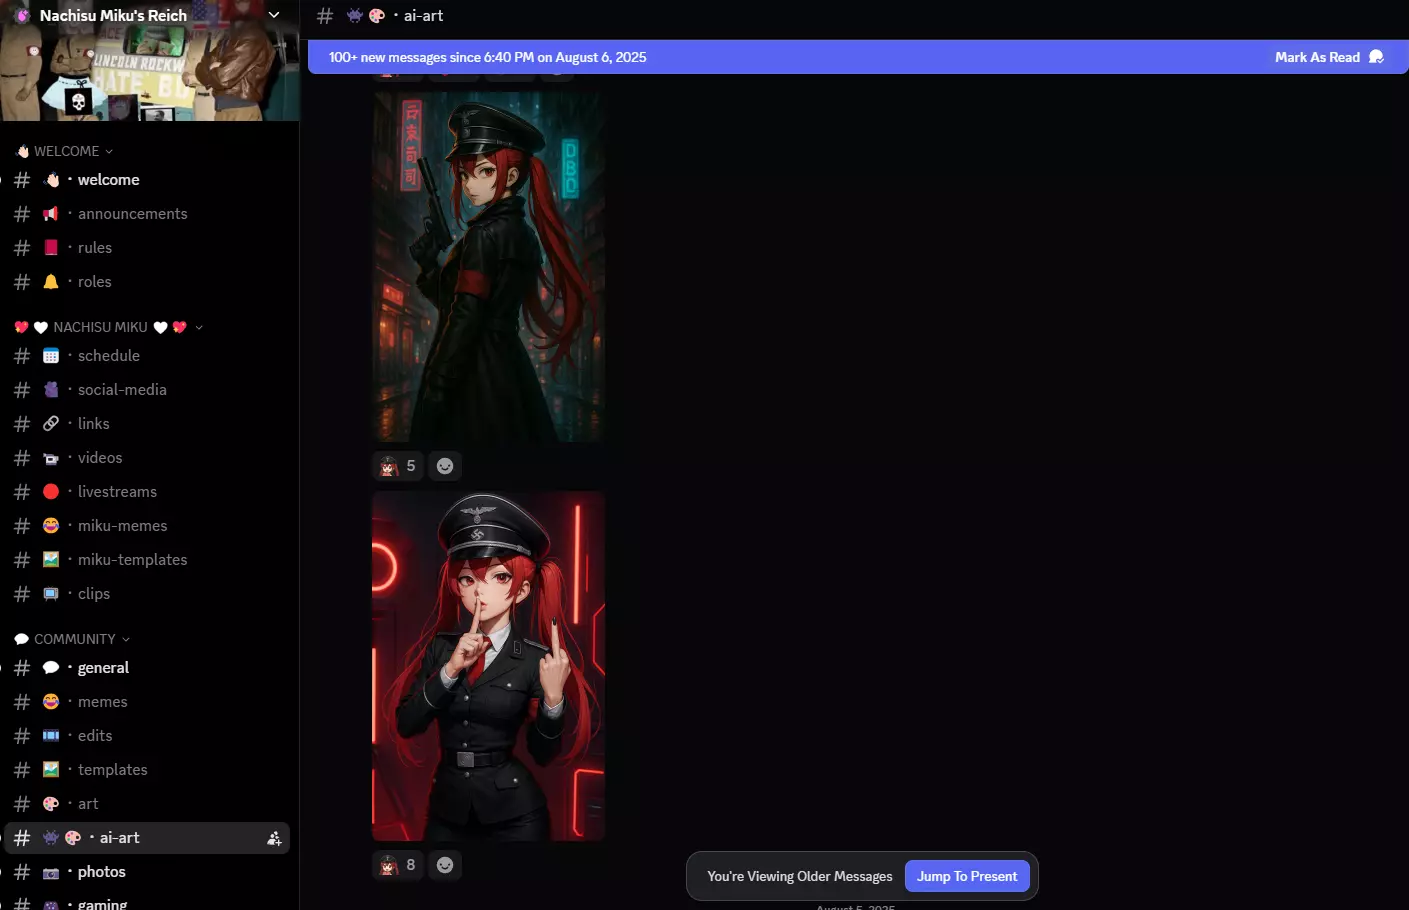The image size is (1409, 910).
Task: Click the megaphone icon of announcements channel
Action: pos(51,214)
